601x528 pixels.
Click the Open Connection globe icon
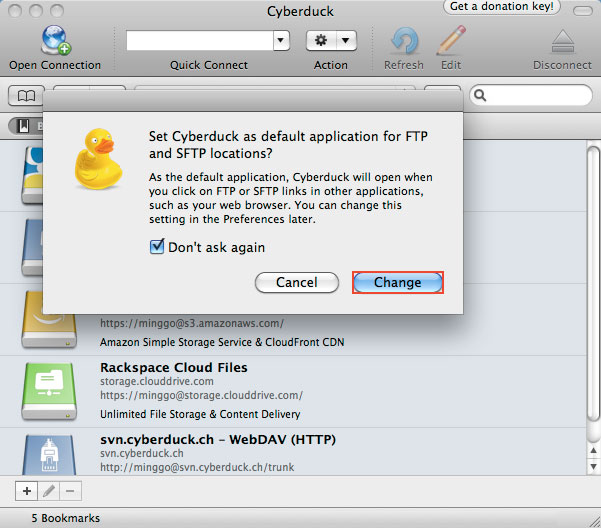(56, 40)
